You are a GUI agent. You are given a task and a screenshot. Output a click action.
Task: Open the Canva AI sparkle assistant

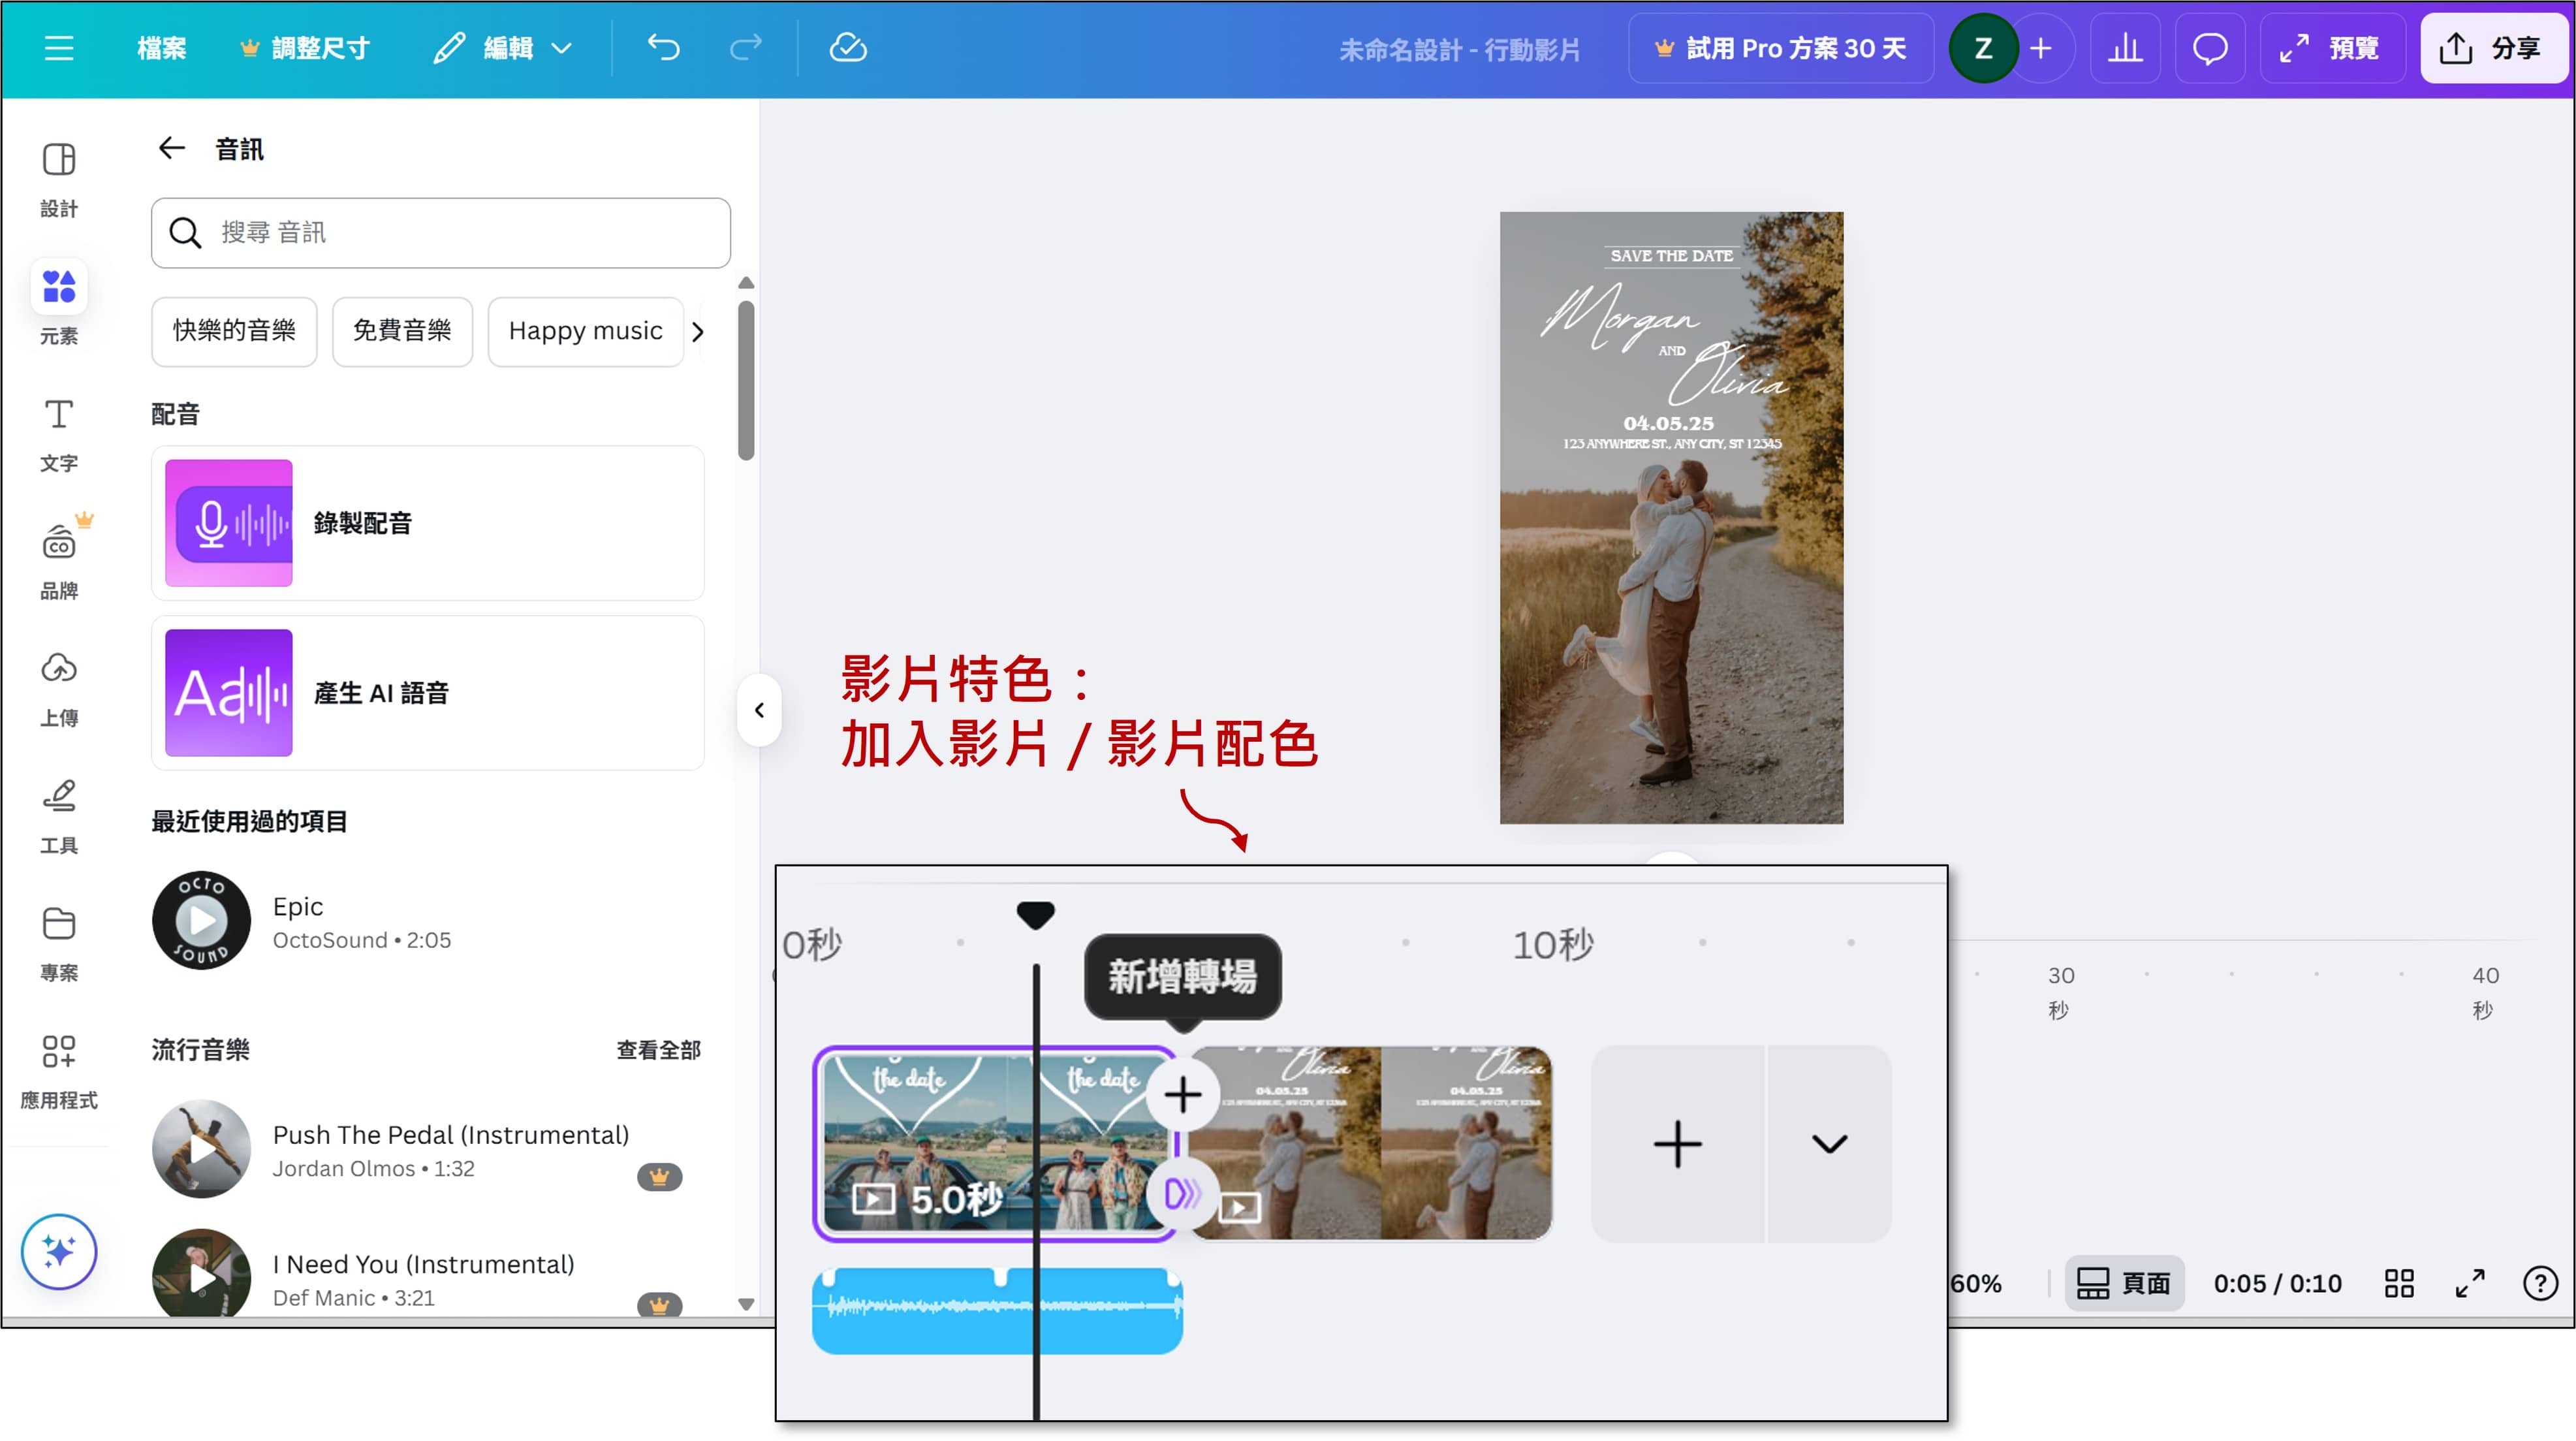pyautogui.click(x=59, y=1251)
